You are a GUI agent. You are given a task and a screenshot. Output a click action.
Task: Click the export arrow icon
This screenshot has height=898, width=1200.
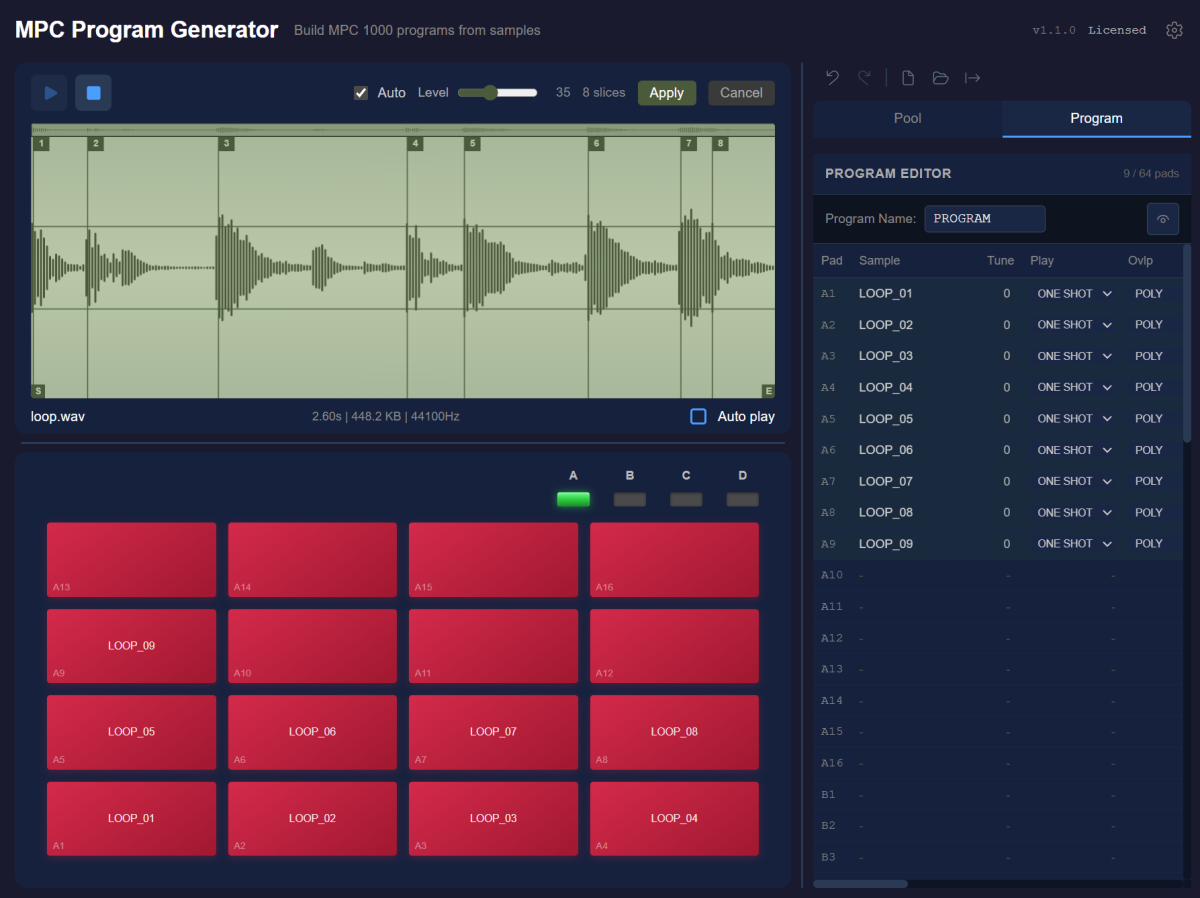[972, 78]
